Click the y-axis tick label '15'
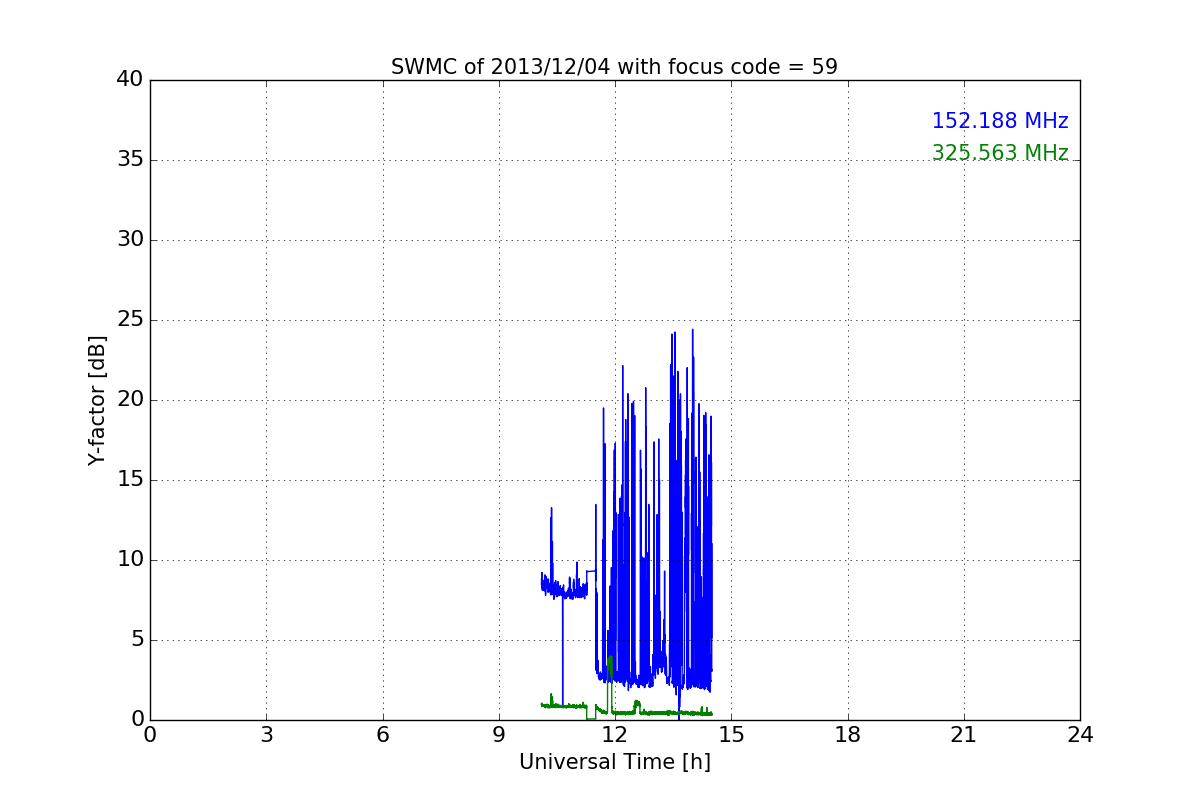This screenshot has width=1200, height=800. [129, 480]
